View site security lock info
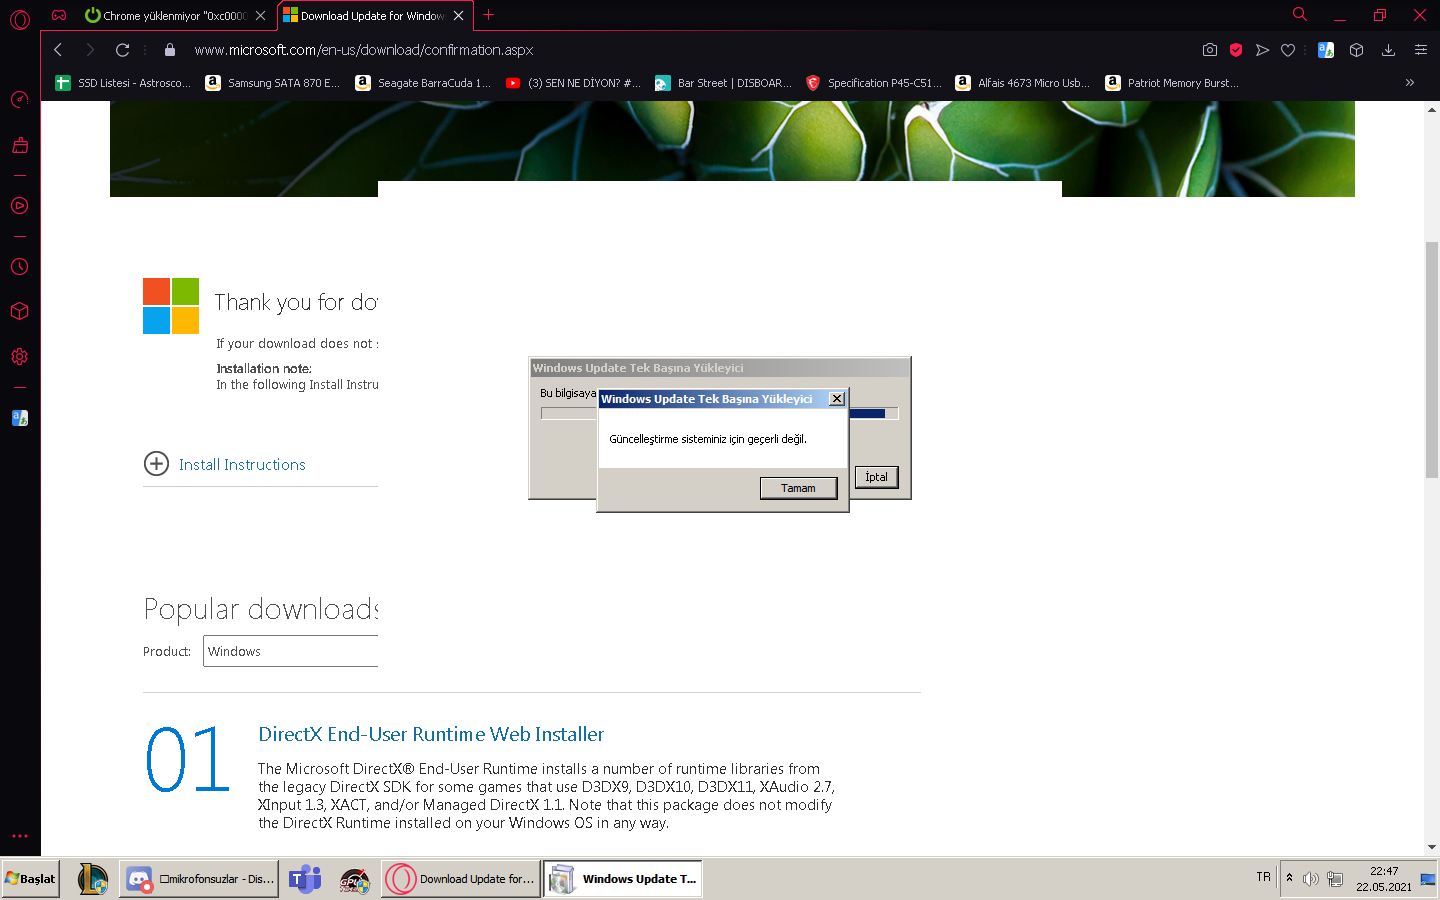Viewport: 1440px width, 900px height. [170, 50]
